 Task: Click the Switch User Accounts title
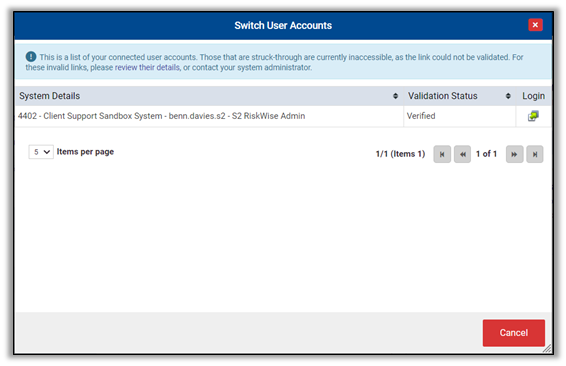(283, 25)
